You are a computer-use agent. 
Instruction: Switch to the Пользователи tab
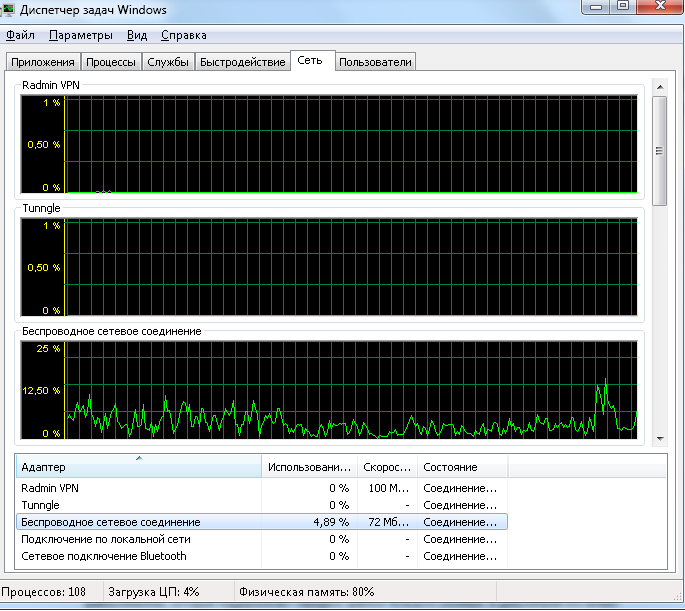(375, 62)
